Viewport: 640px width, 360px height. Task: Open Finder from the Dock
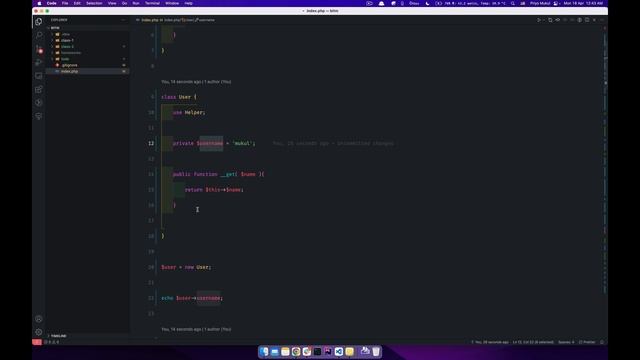click(x=264, y=351)
